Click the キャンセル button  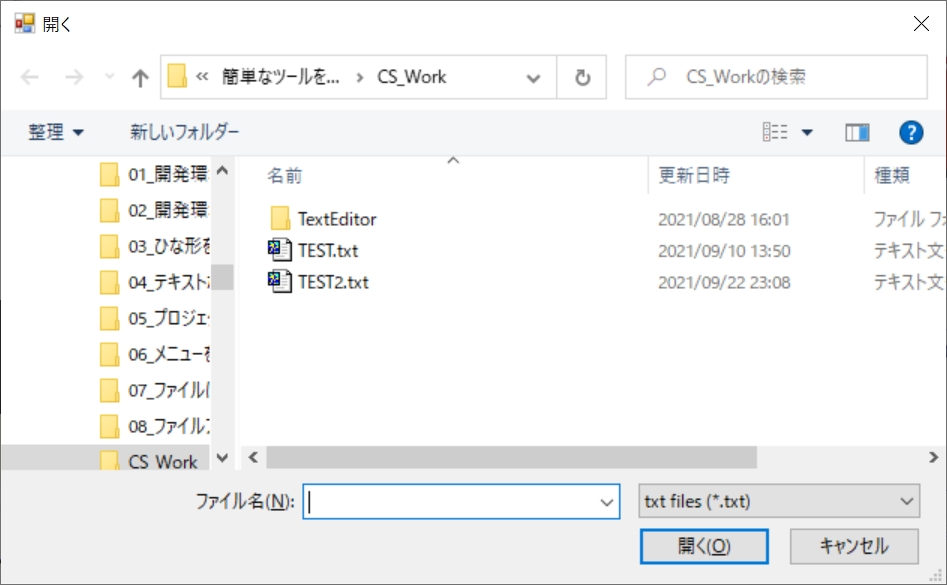click(851, 546)
